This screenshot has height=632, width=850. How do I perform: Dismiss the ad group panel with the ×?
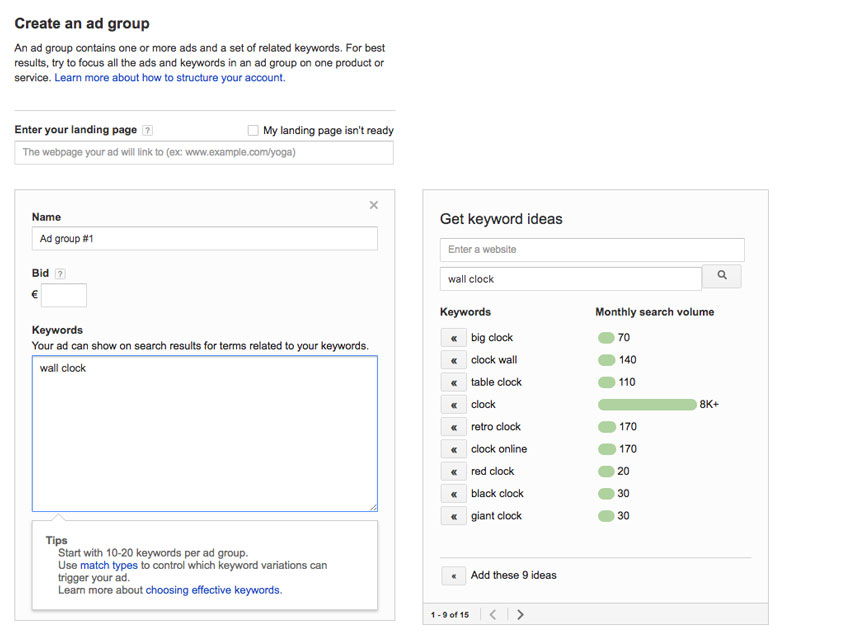click(373, 205)
